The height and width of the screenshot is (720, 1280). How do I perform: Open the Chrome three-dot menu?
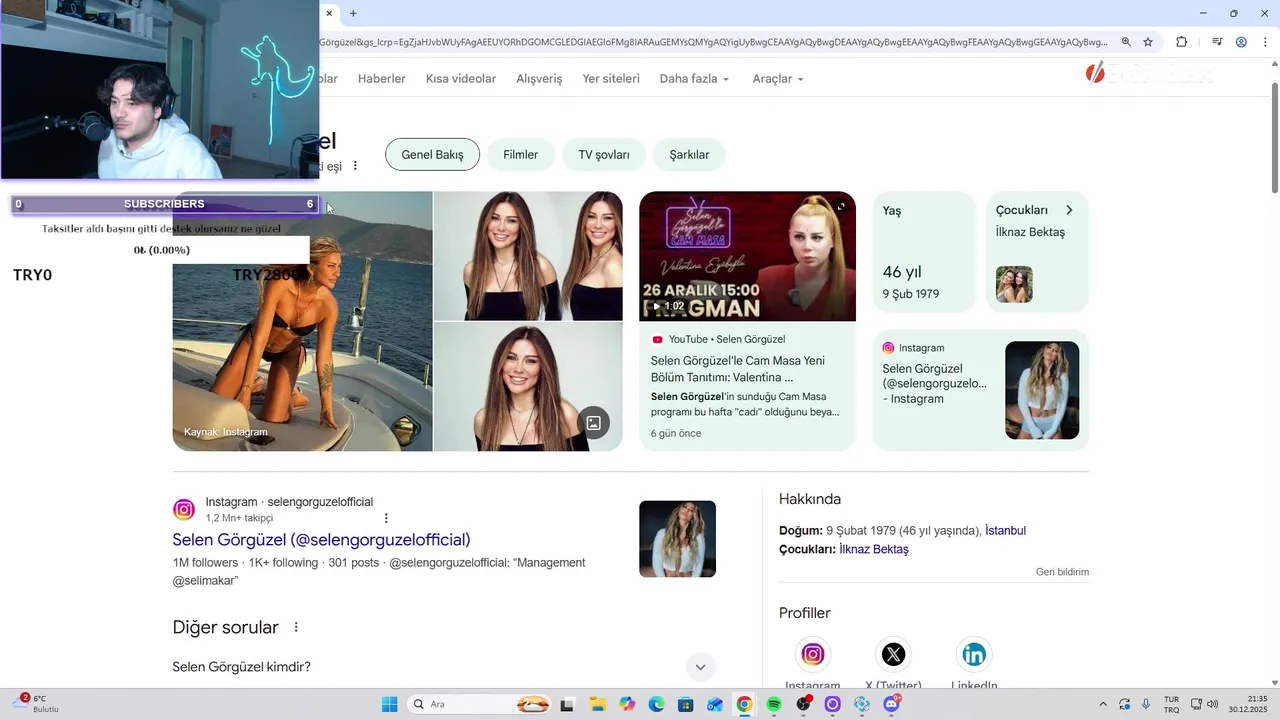pyautogui.click(x=1265, y=42)
